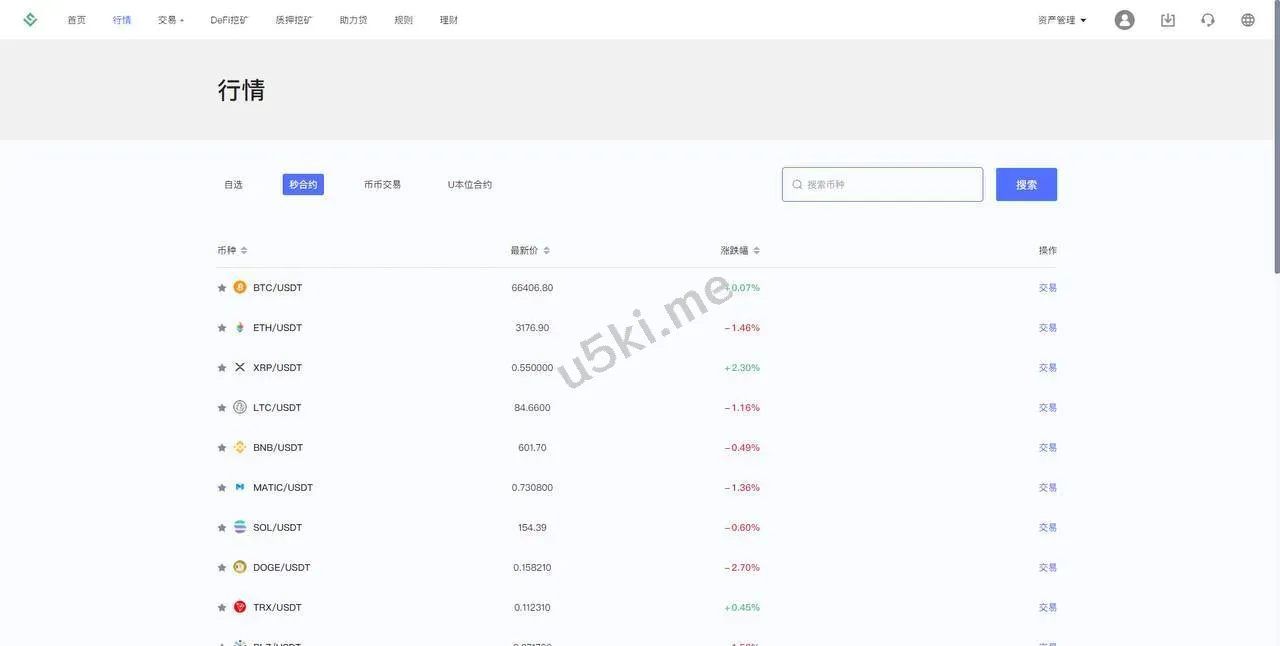Sort the list by 涨跌幅 column arrows
The image size is (1280, 646).
tap(756, 251)
